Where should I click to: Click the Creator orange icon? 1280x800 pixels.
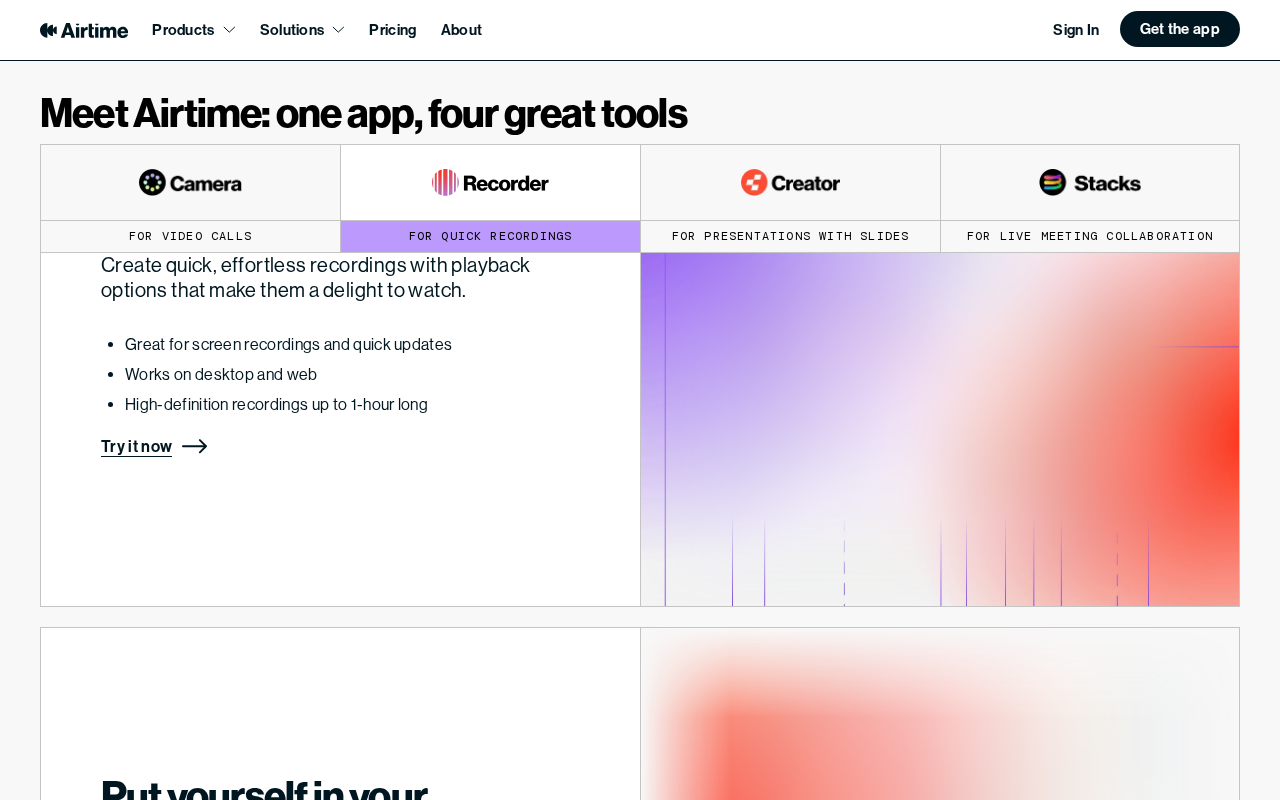pyautogui.click(x=754, y=182)
